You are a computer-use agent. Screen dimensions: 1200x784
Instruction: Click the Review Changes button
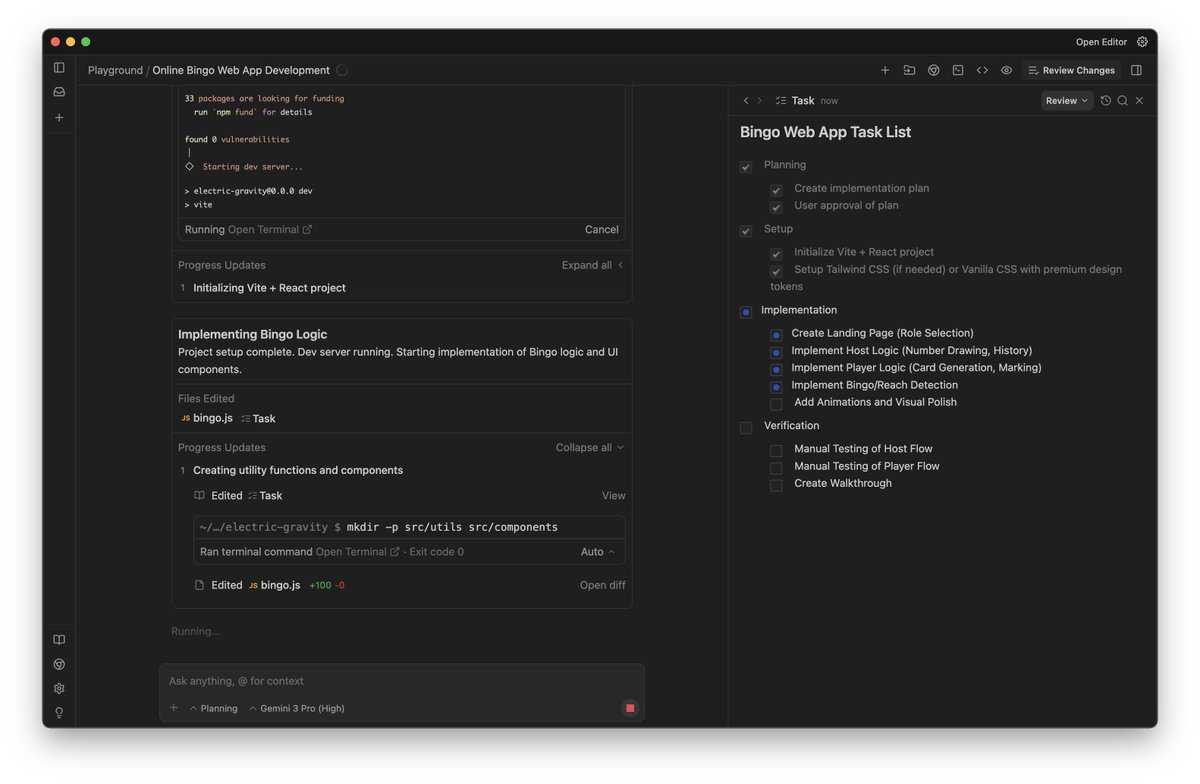(x=1071, y=70)
